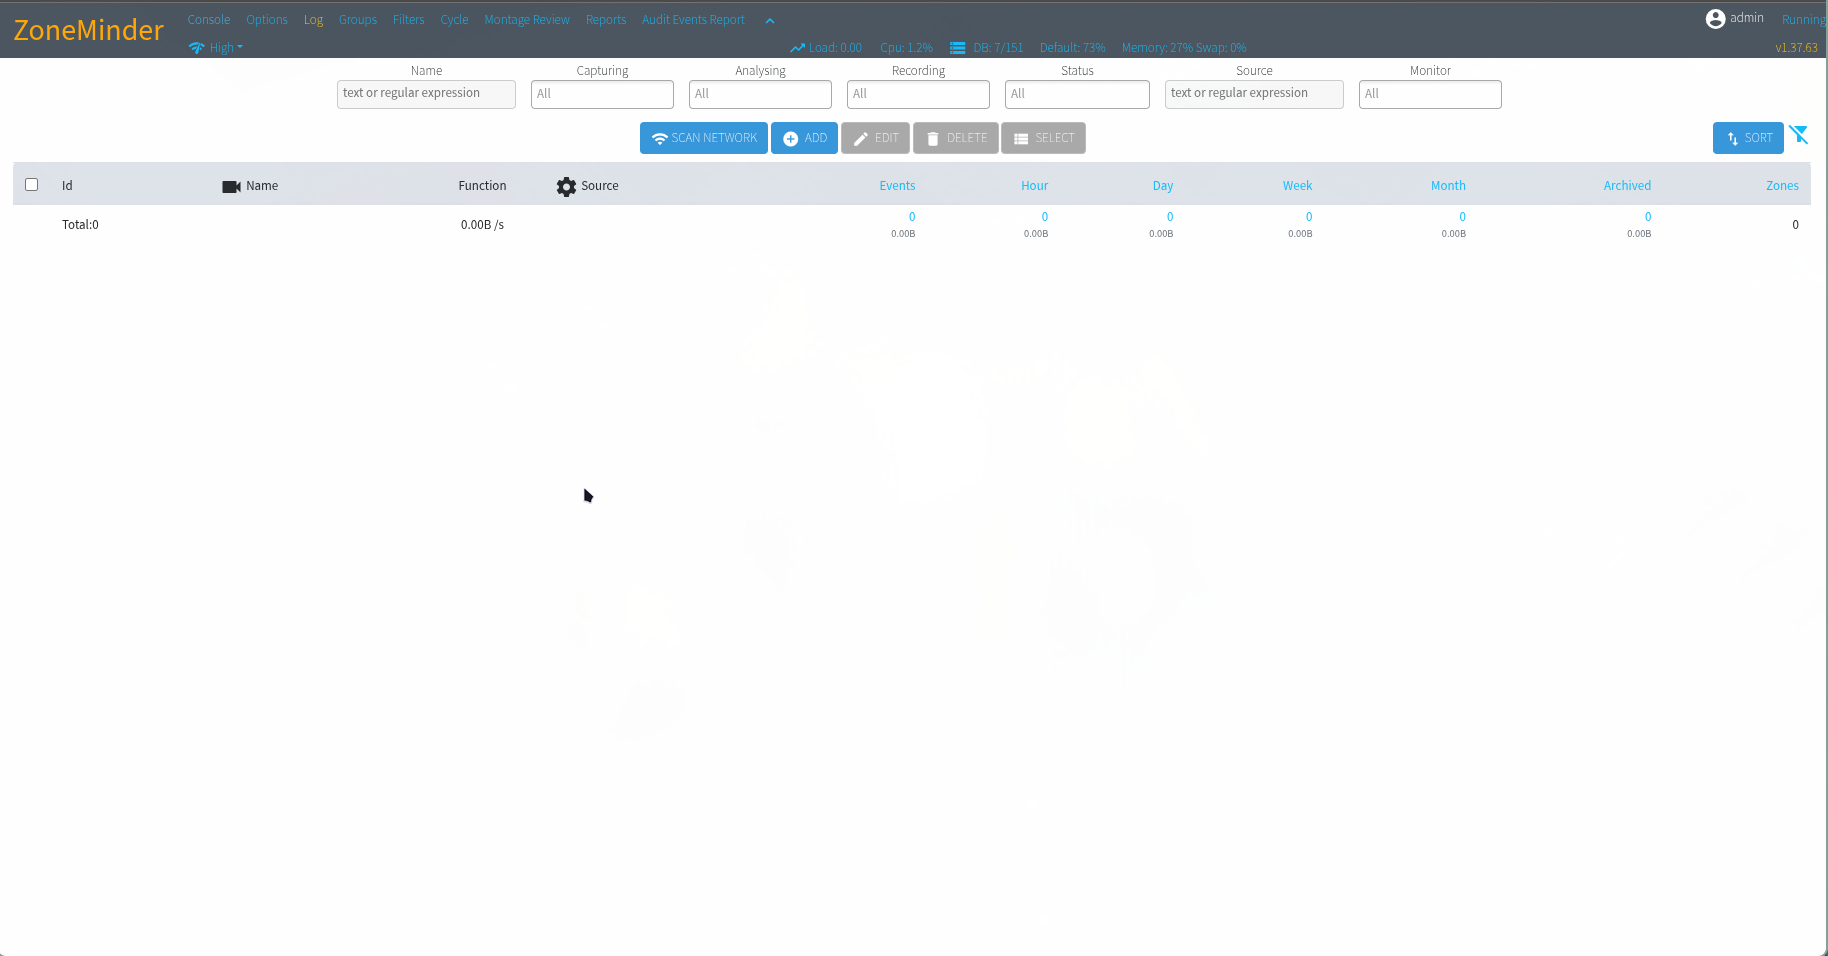Image resolution: width=1828 pixels, height=956 pixels.
Task: Open Montage Review
Action: pyautogui.click(x=527, y=20)
